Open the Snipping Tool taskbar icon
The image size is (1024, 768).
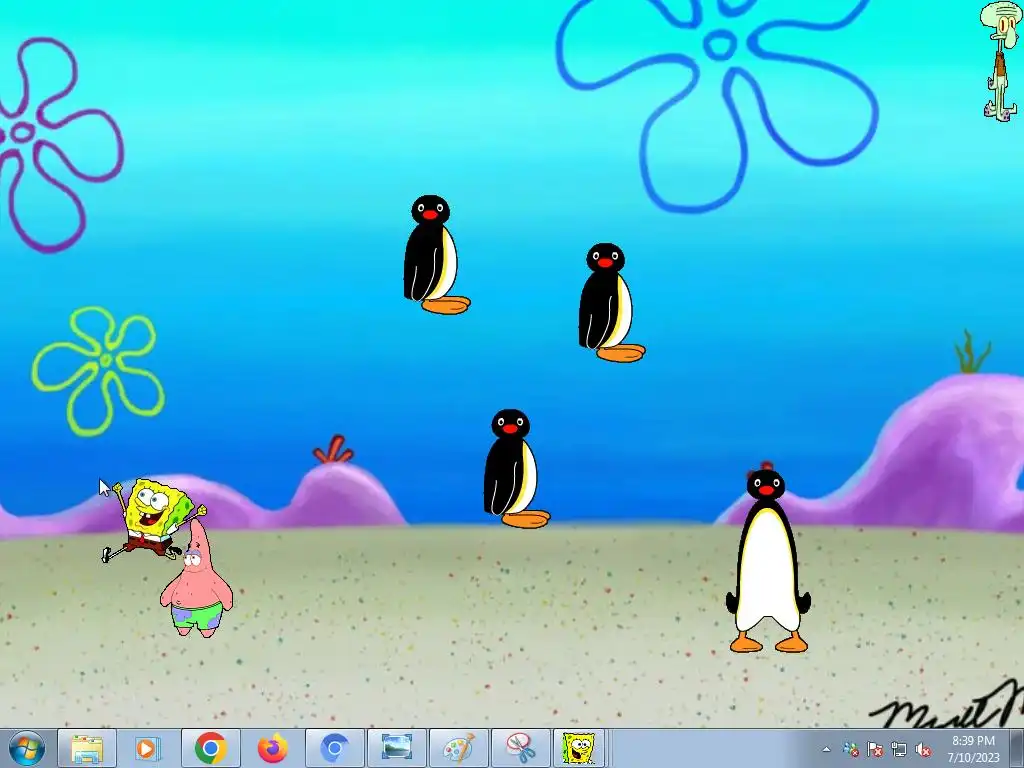pyautogui.click(x=520, y=748)
